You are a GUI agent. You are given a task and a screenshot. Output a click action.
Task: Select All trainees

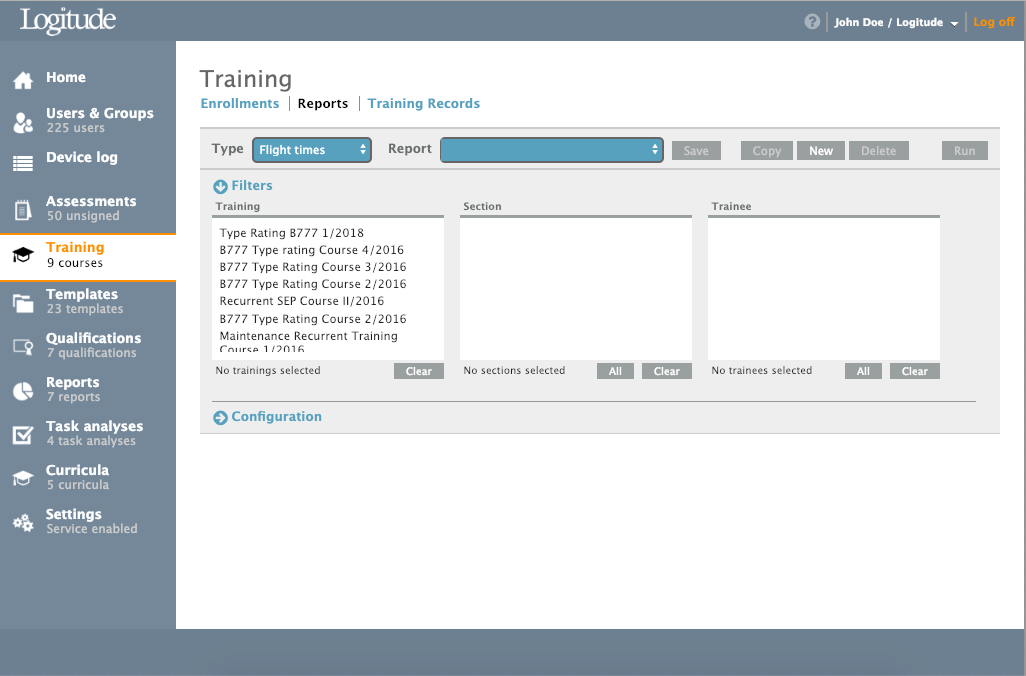point(863,371)
